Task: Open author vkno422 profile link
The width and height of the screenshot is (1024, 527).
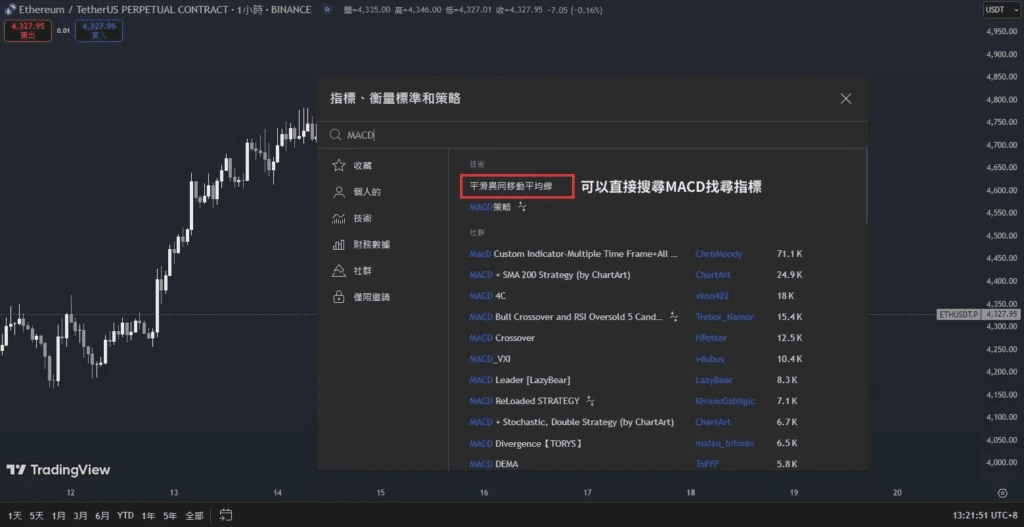Action: 712,296
